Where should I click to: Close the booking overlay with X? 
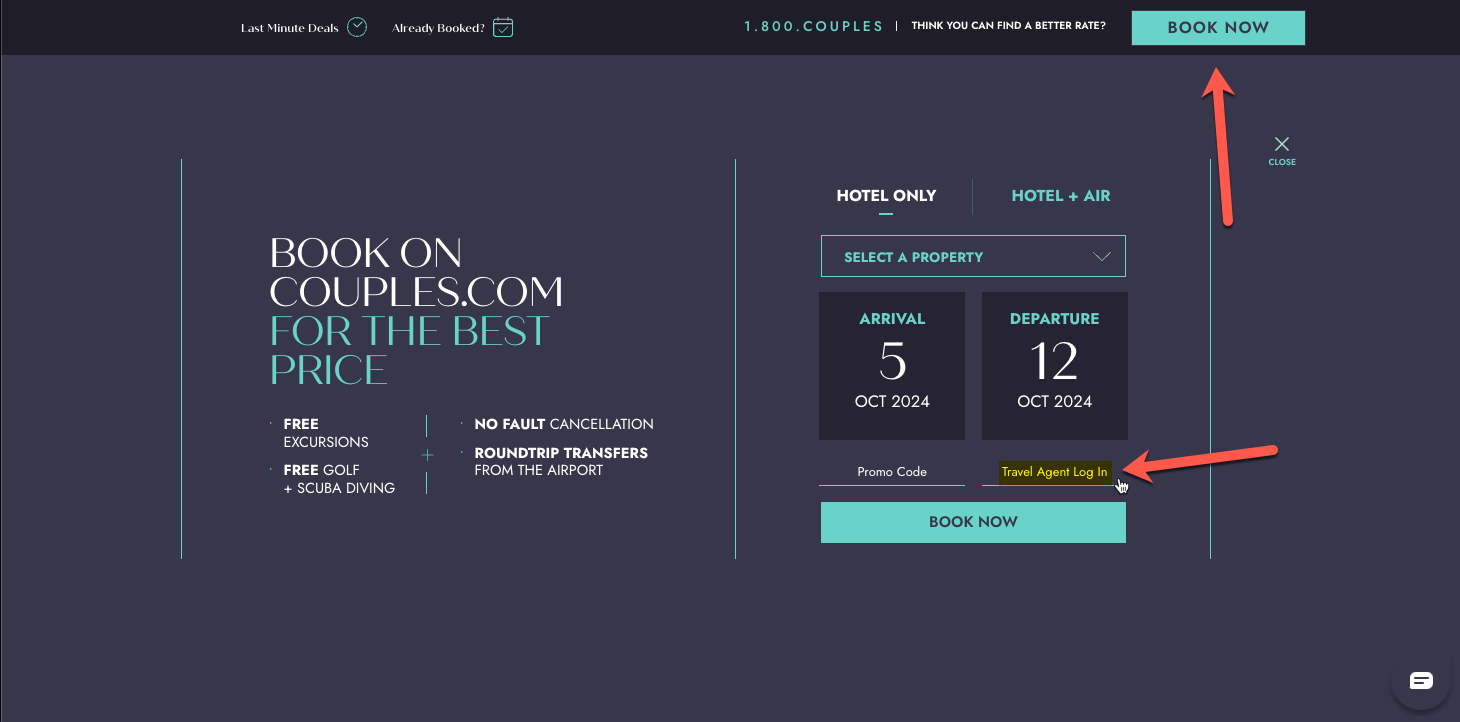1282,144
